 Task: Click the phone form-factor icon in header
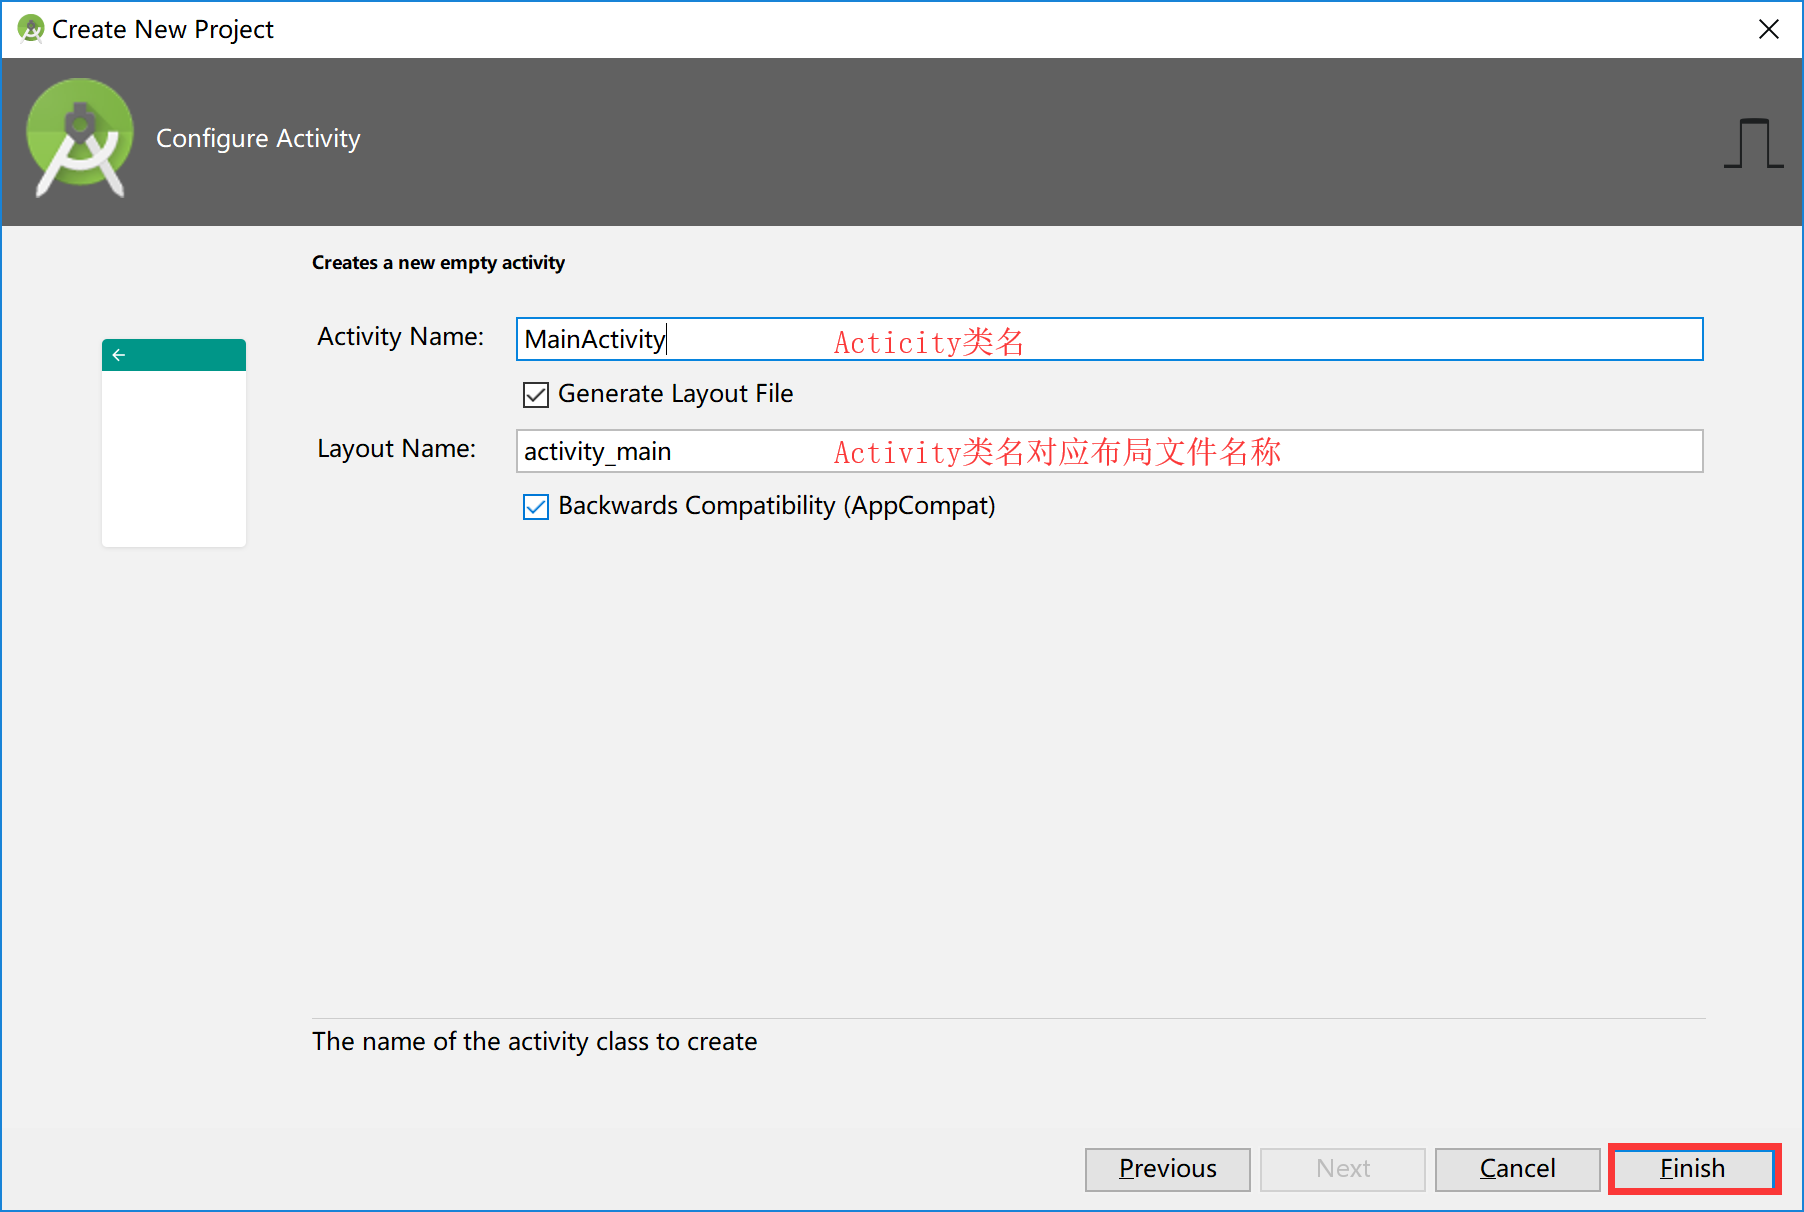coord(1753,143)
